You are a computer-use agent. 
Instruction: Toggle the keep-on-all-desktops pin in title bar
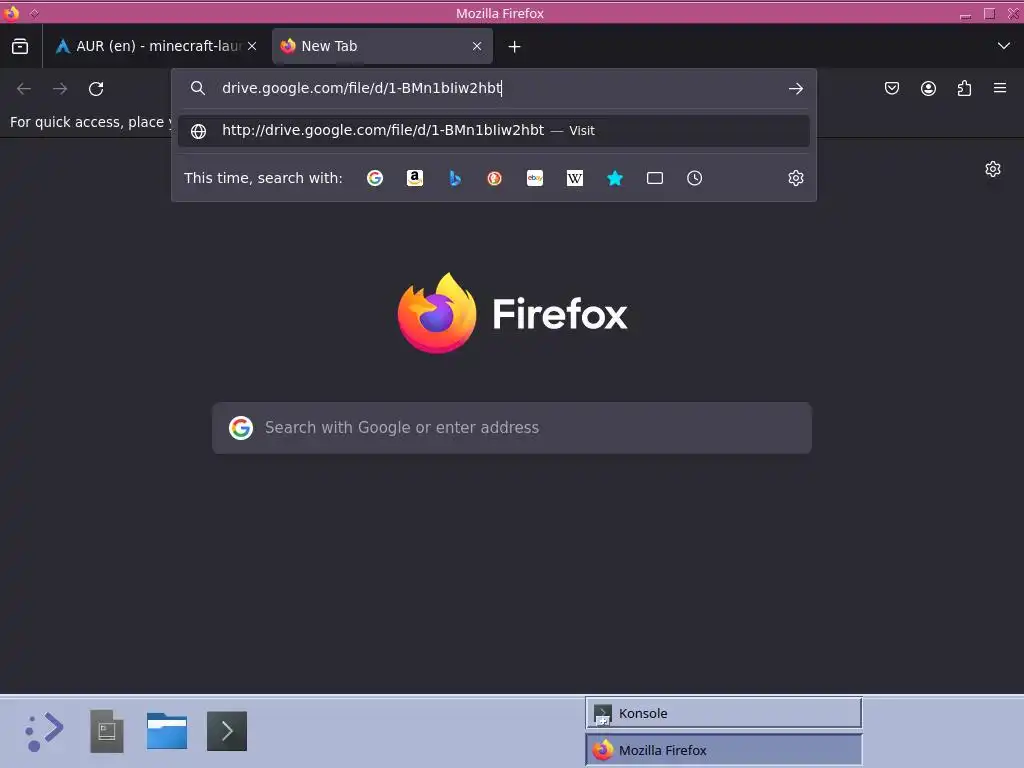(x=35, y=13)
